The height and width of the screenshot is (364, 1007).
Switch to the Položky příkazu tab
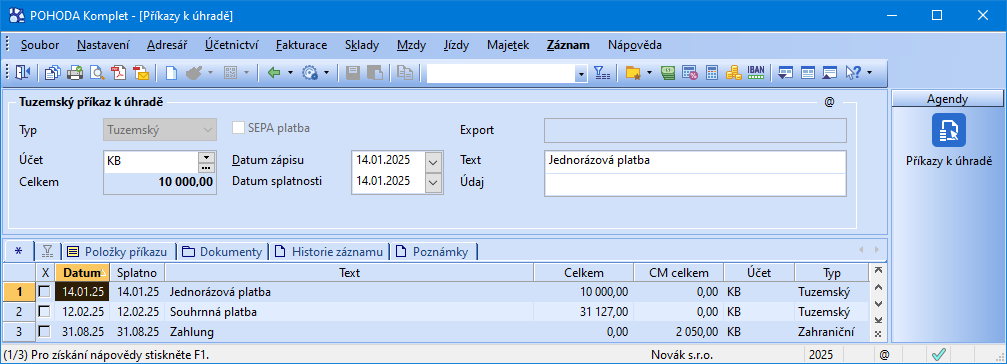tap(119, 251)
